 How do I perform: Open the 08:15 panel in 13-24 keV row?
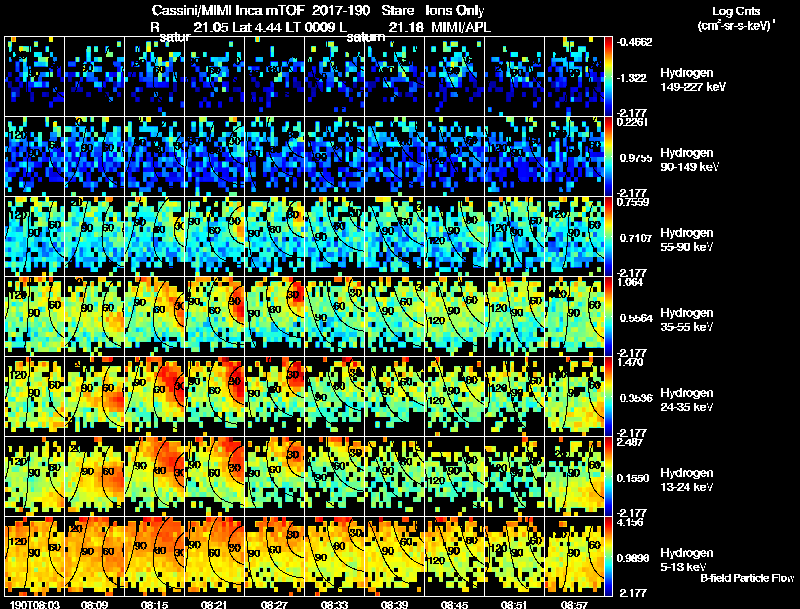[x=155, y=476]
